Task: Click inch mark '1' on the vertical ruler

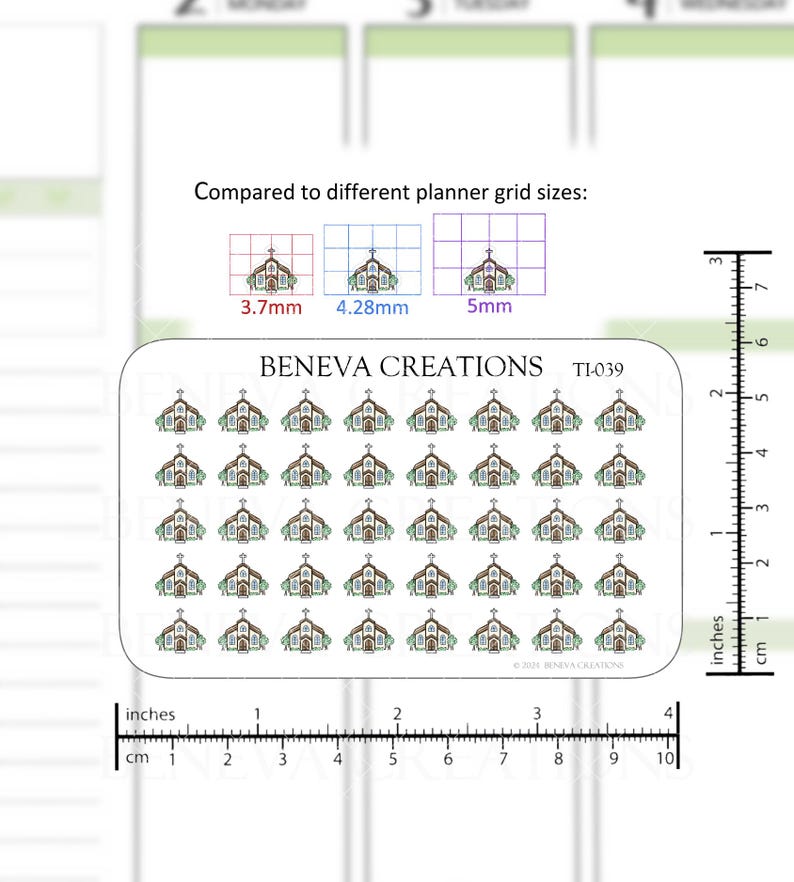Action: pyautogui.click(x=716, y=533)
